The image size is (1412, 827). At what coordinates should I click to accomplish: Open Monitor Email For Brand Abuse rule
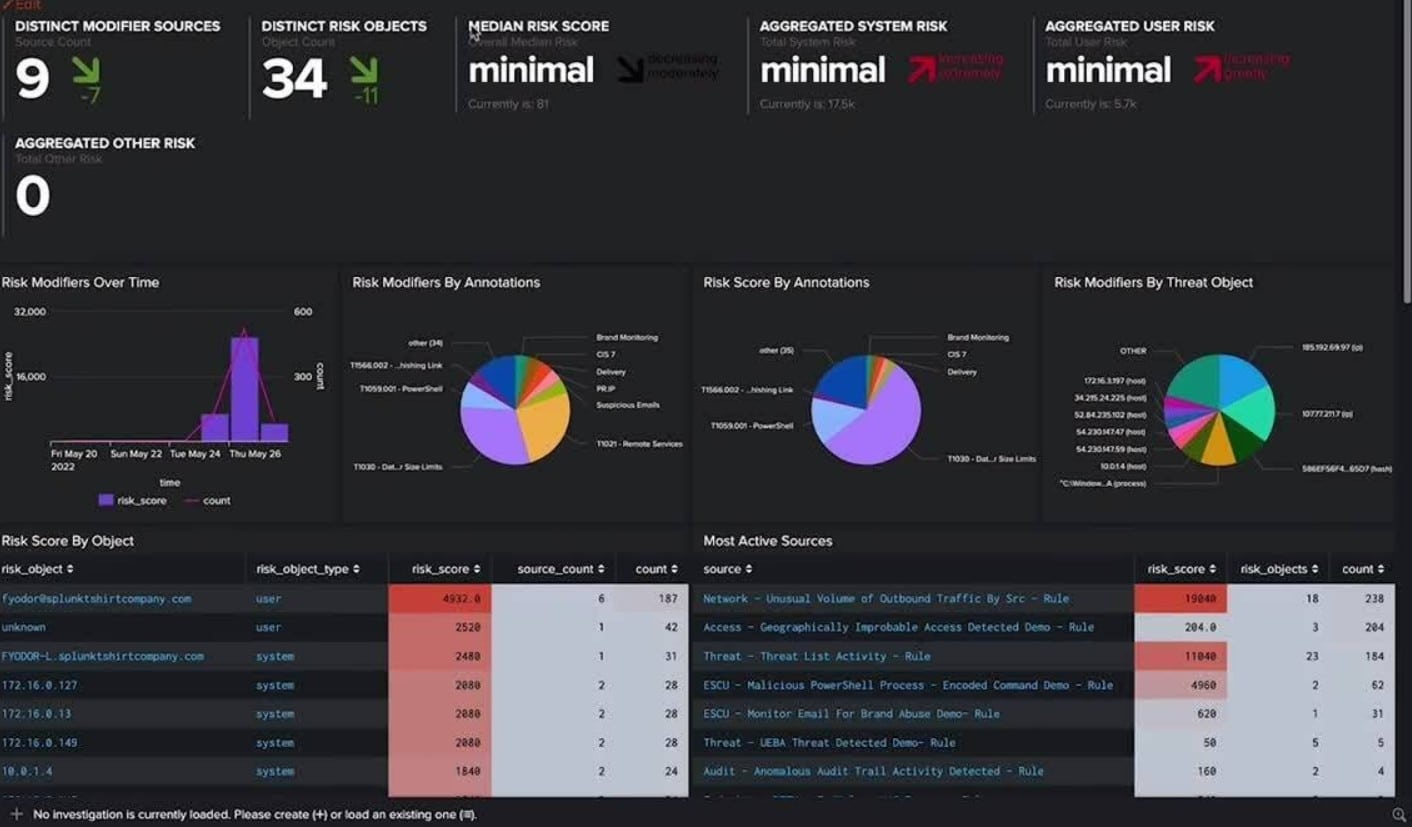(851, 714)
